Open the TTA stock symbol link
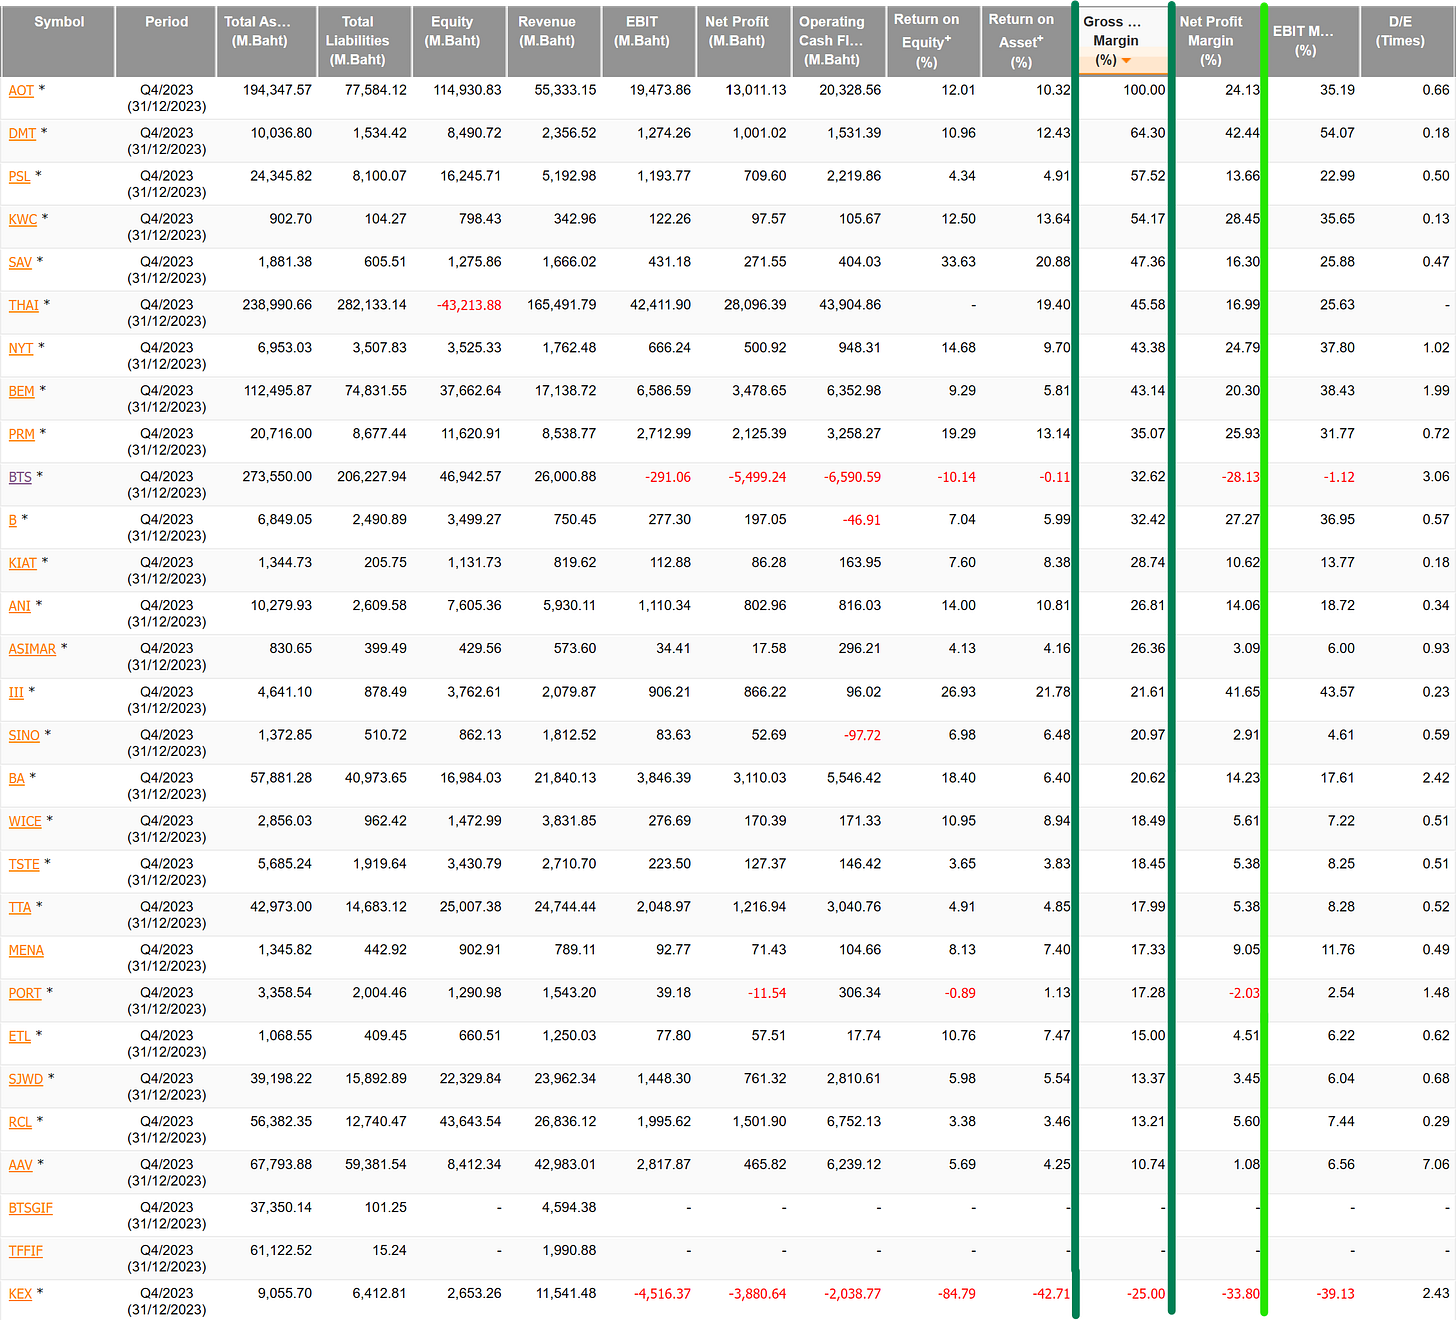This screenshot has height=1320, width=1456. click(x=20, y=908)
